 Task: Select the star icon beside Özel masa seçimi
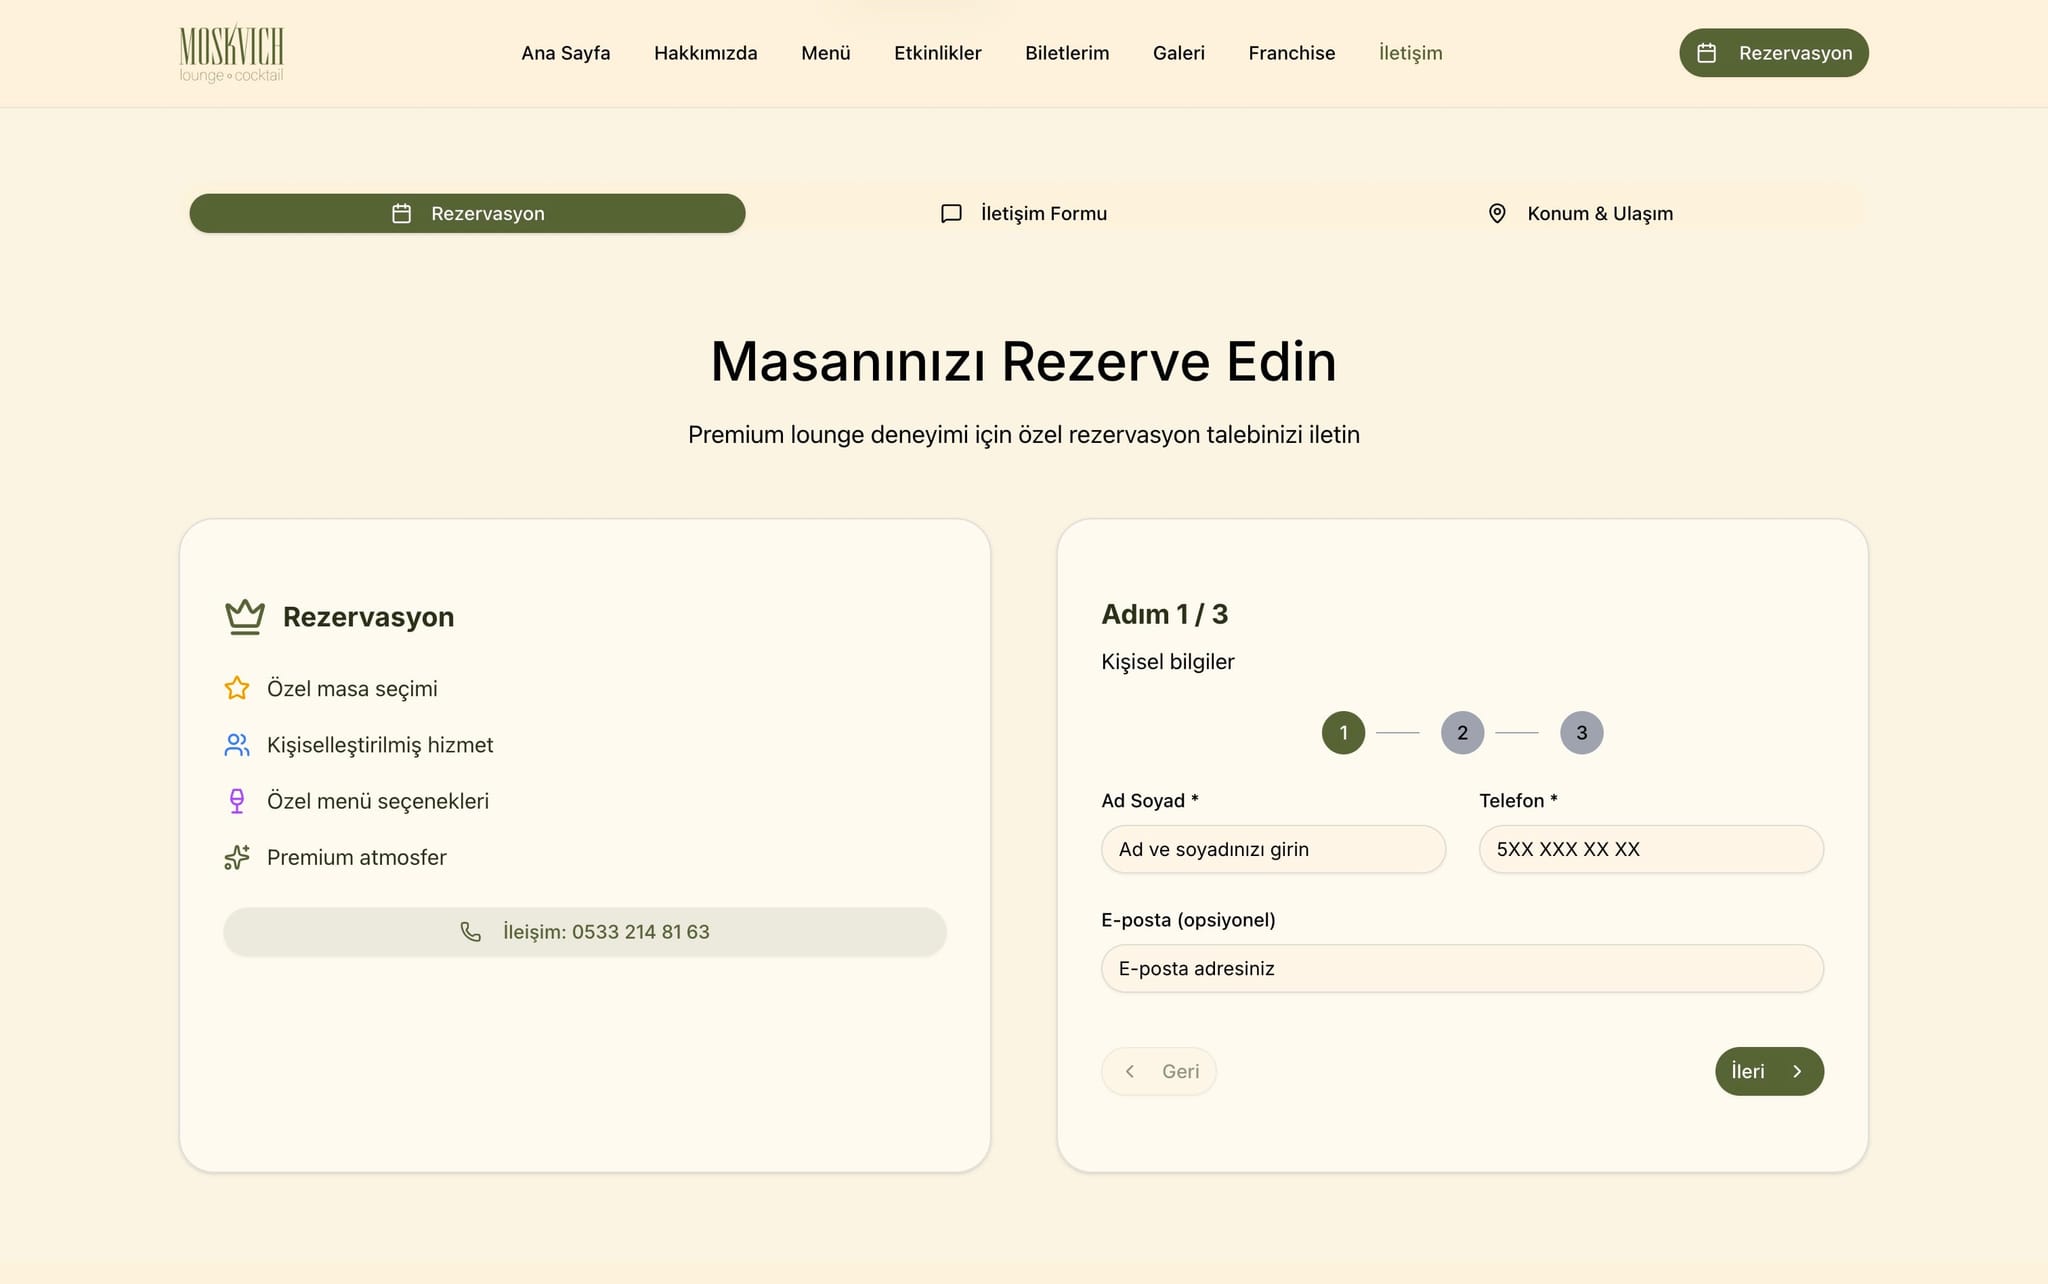[237, 688]
